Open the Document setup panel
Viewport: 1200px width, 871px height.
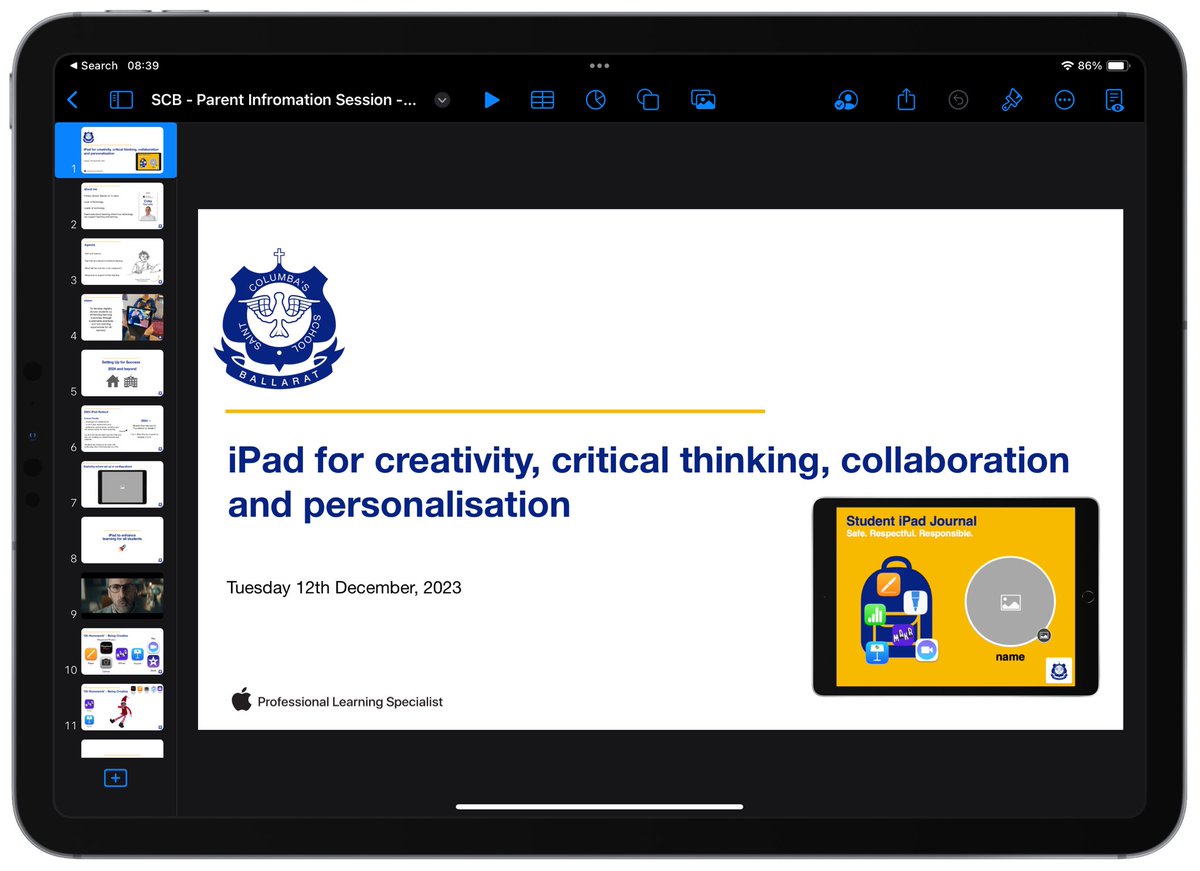coord(1114,100)
